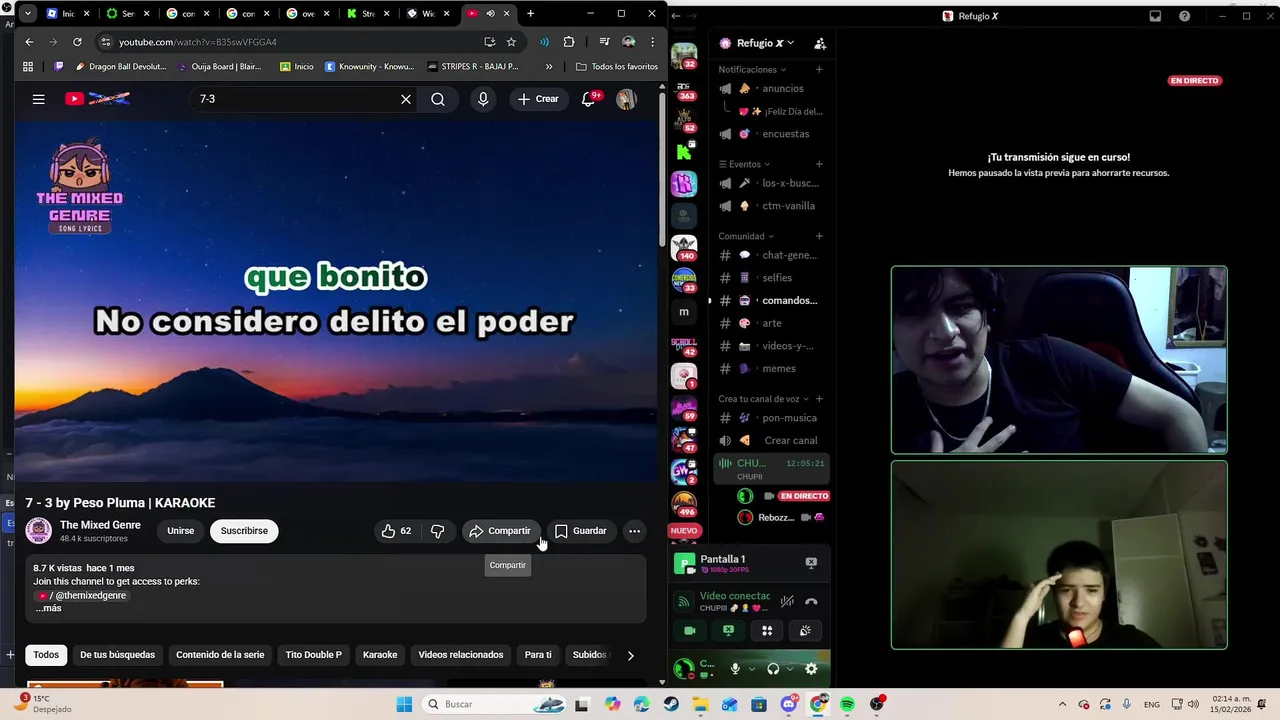Show more bookmarks with double chevron
This screenshot has height=720, width=1280.
(549, 67)
